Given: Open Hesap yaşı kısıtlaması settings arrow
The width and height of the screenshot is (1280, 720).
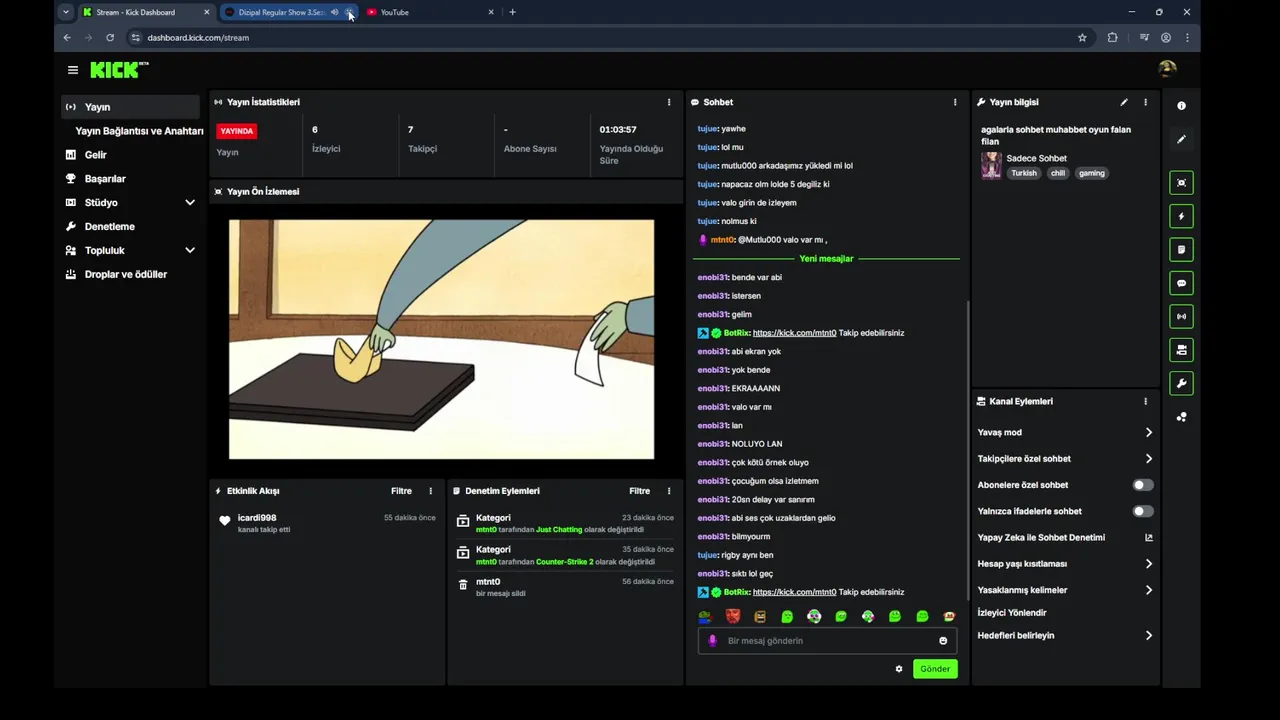Looking at the screenshot, I should (1148, 564).
